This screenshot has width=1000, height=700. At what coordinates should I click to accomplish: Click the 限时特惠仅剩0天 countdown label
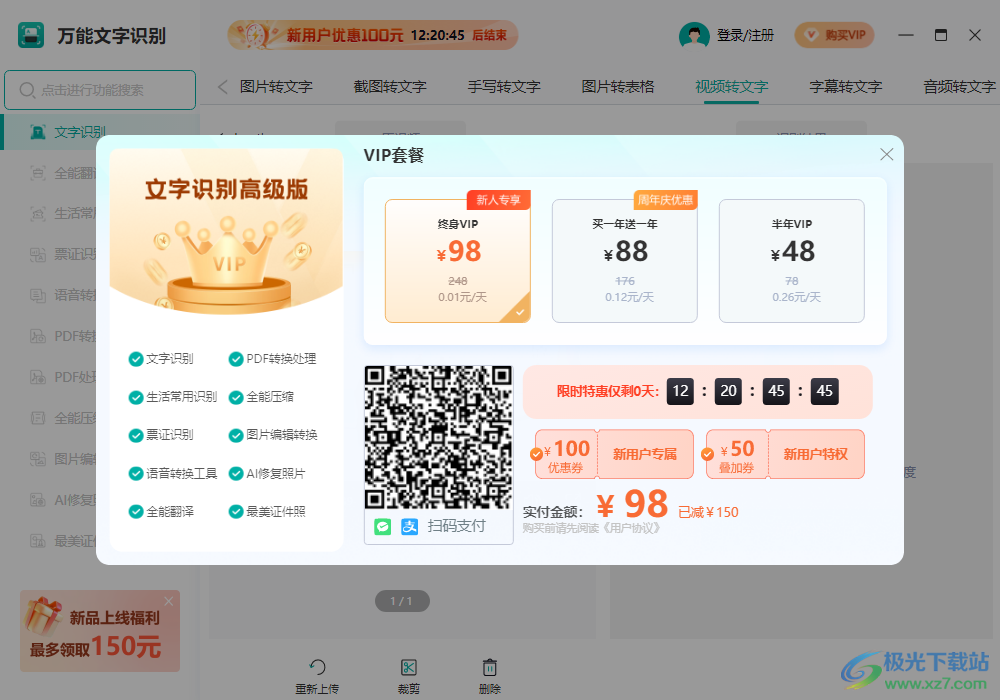(x=608, y=391)
